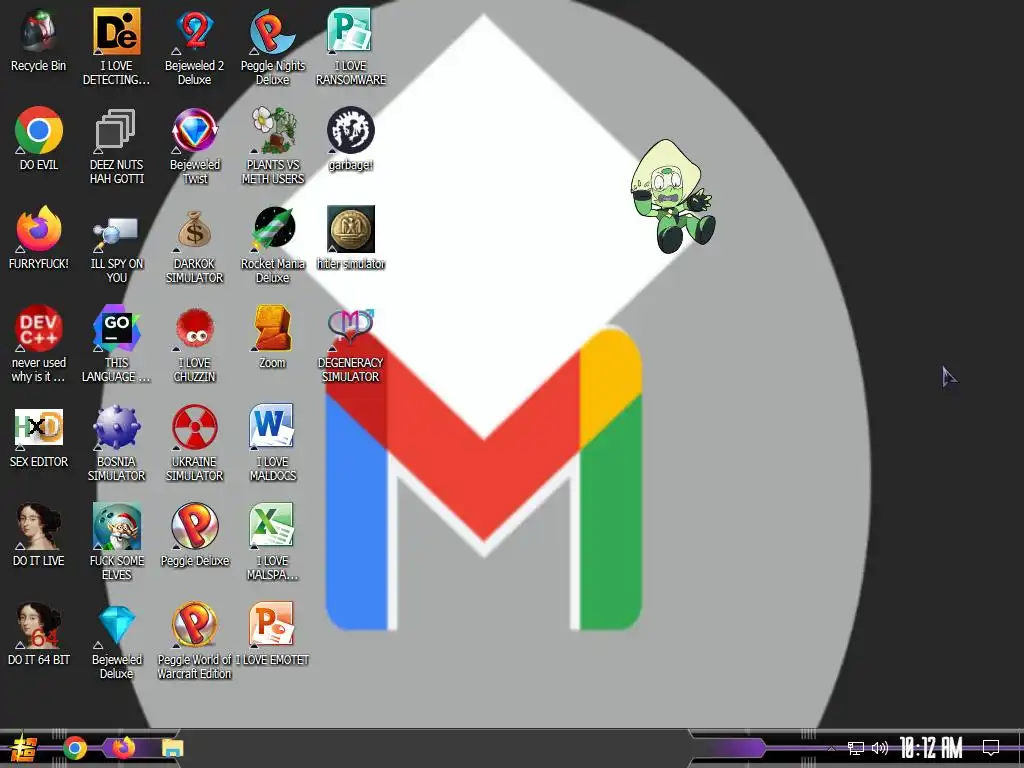Select the Firefox shortcut on the desktop
Viewport: 1024px width, 768px height.
(x=39, y=230)
